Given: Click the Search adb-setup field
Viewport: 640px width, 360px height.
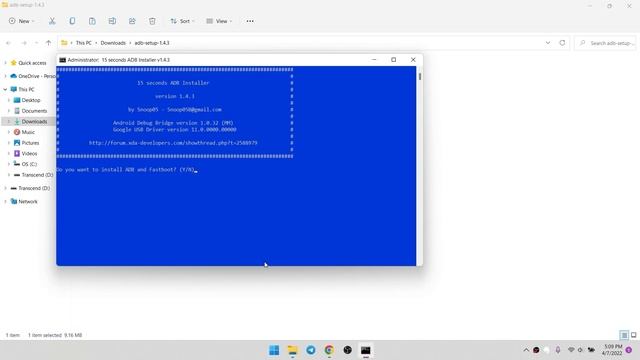Looking at the screenshot, I should click(605, 43).
